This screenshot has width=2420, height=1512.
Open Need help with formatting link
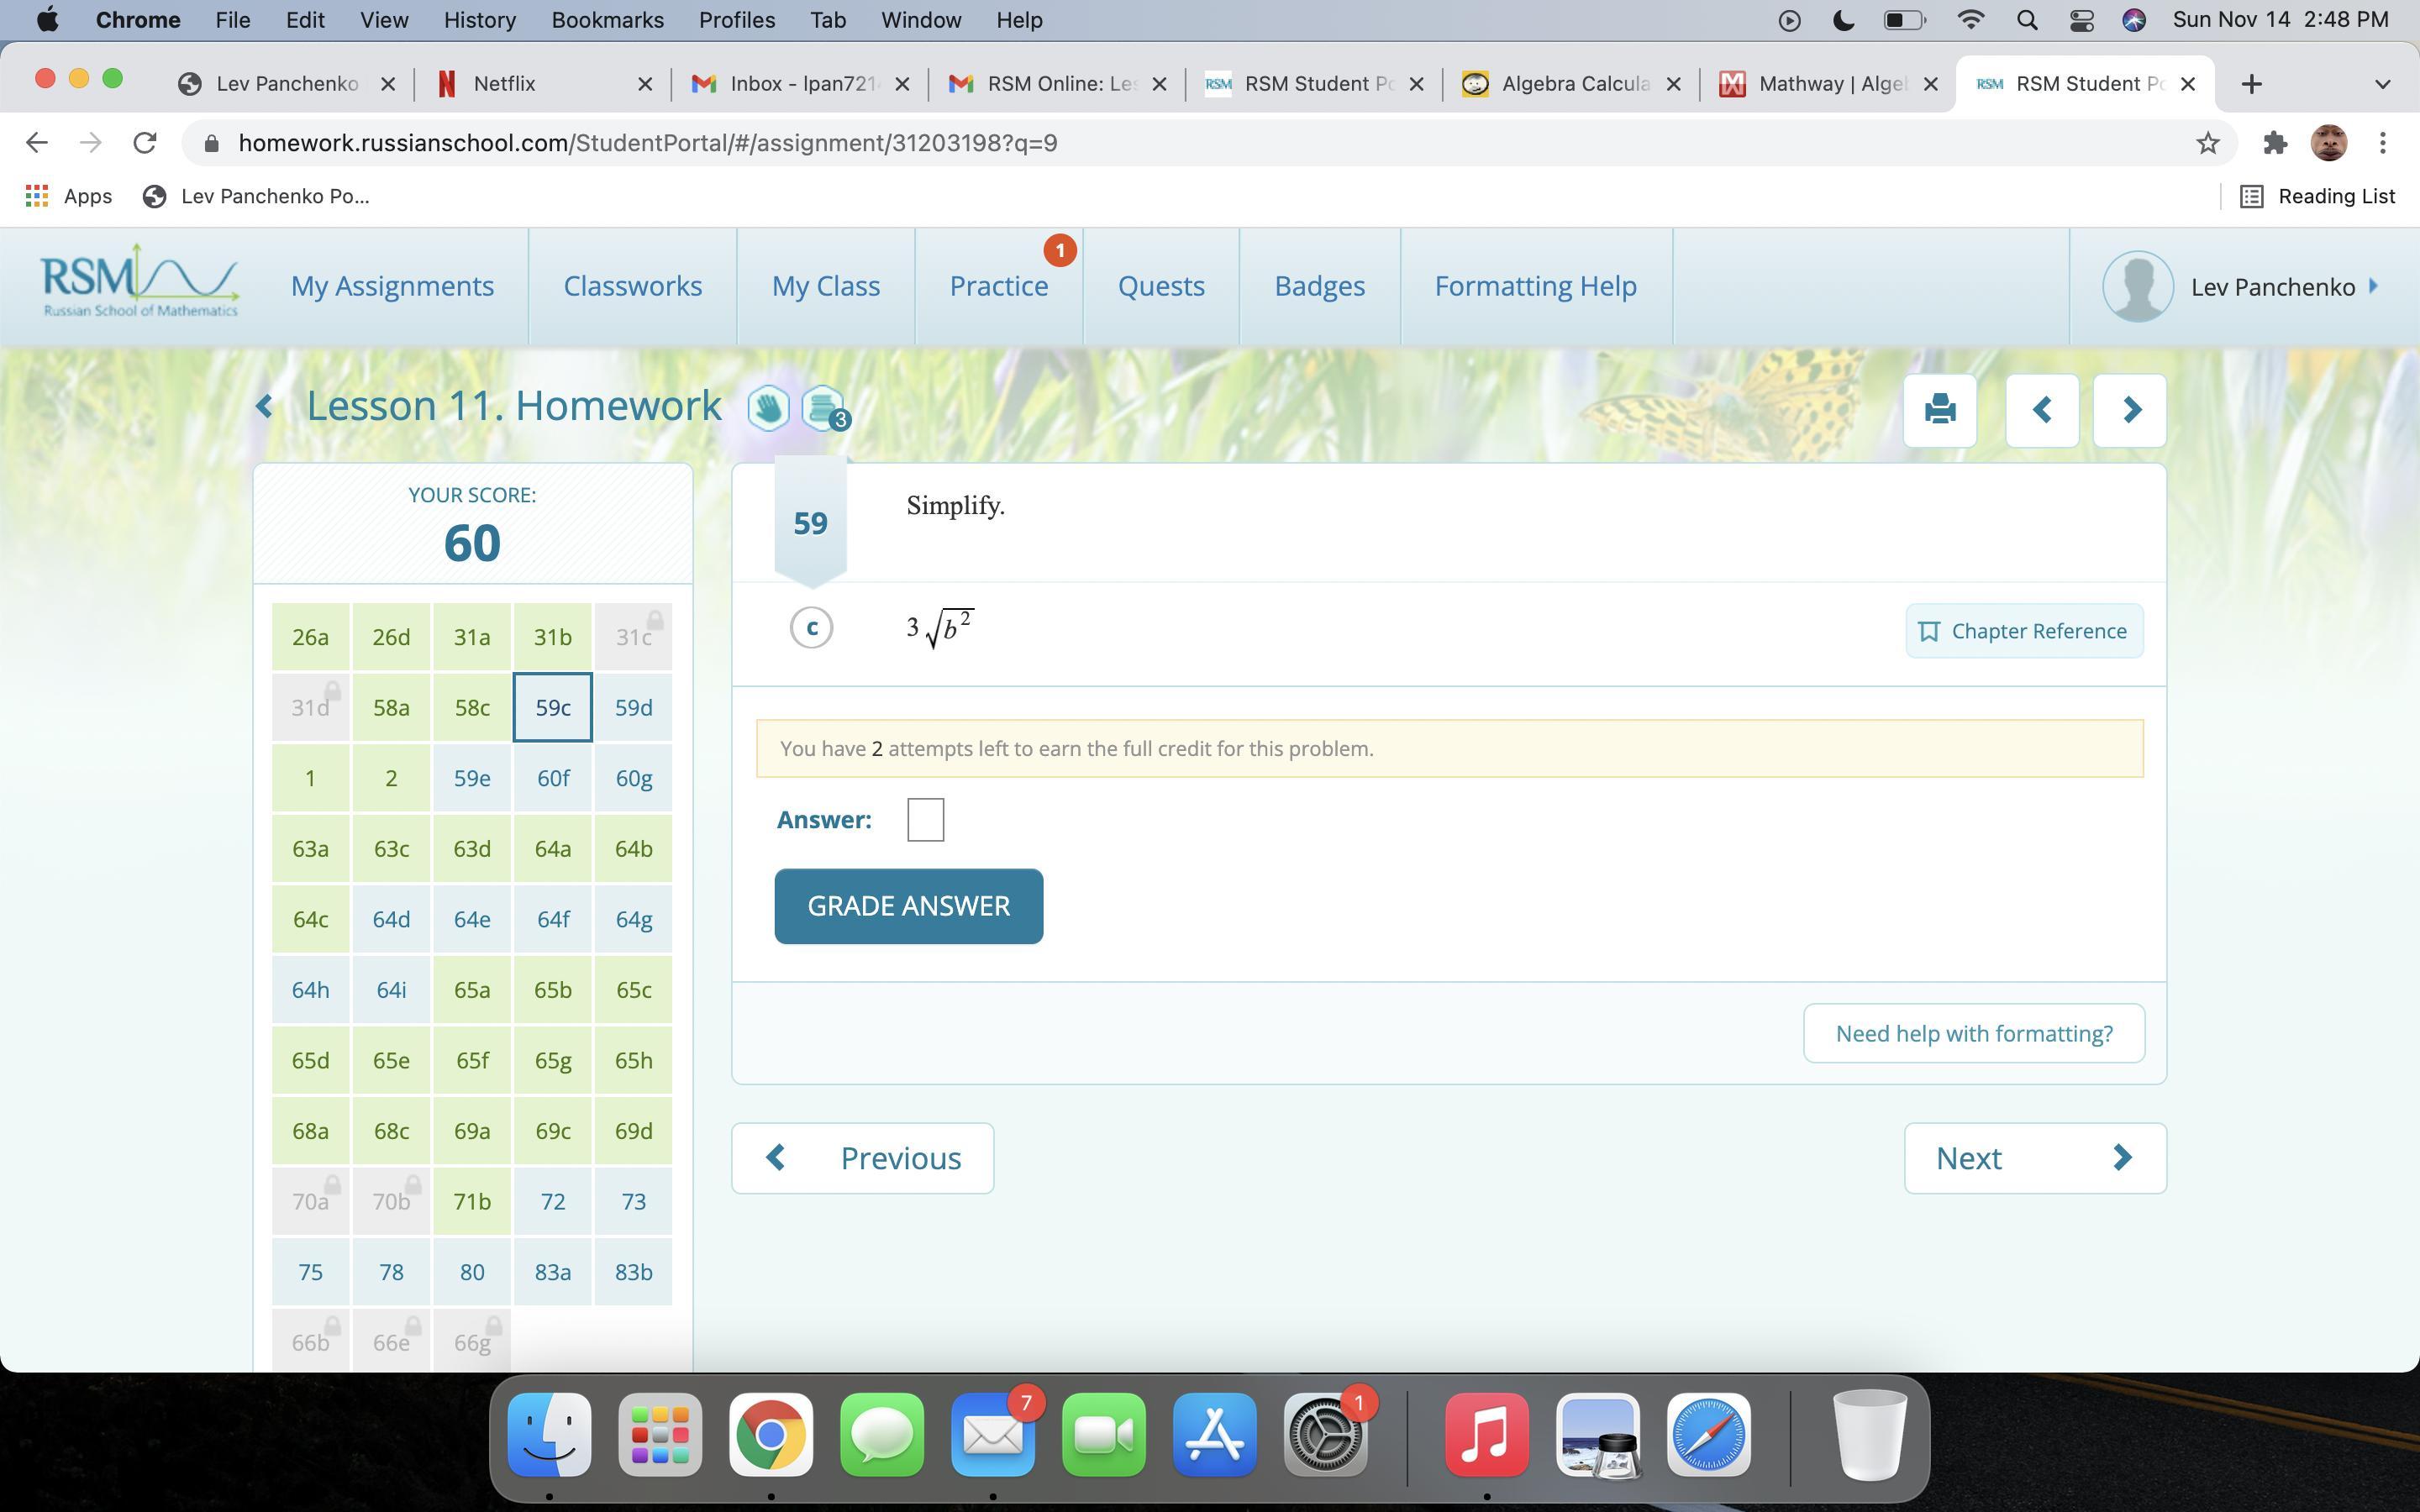point(1973,1033)
